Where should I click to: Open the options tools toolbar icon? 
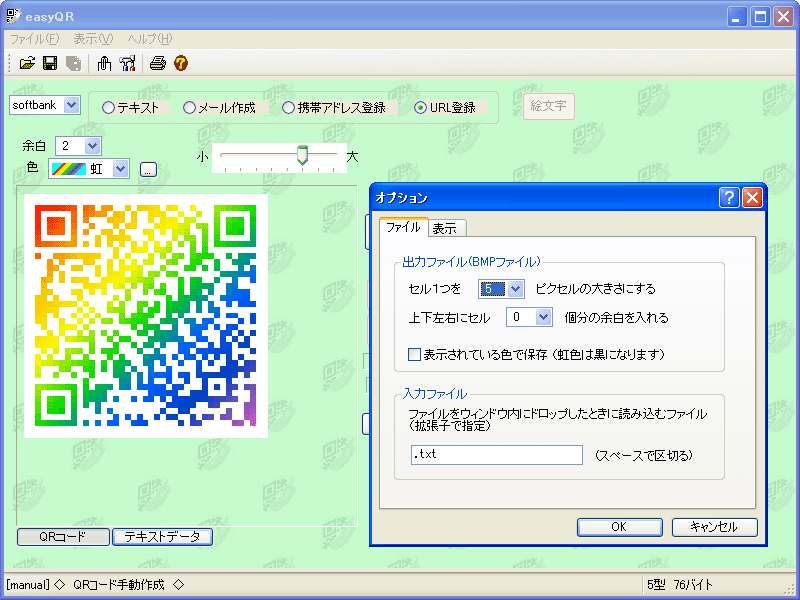(128, 63)
